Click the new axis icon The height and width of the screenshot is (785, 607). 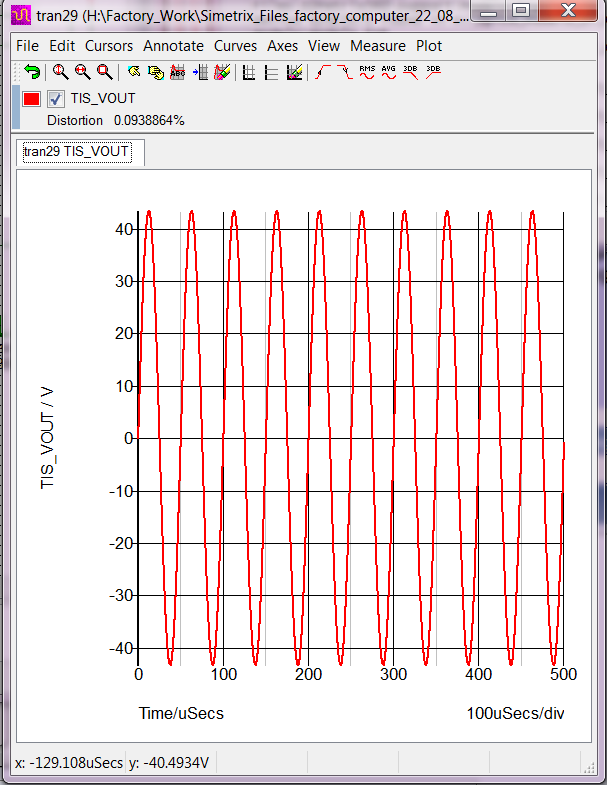(x=271, y=73)
